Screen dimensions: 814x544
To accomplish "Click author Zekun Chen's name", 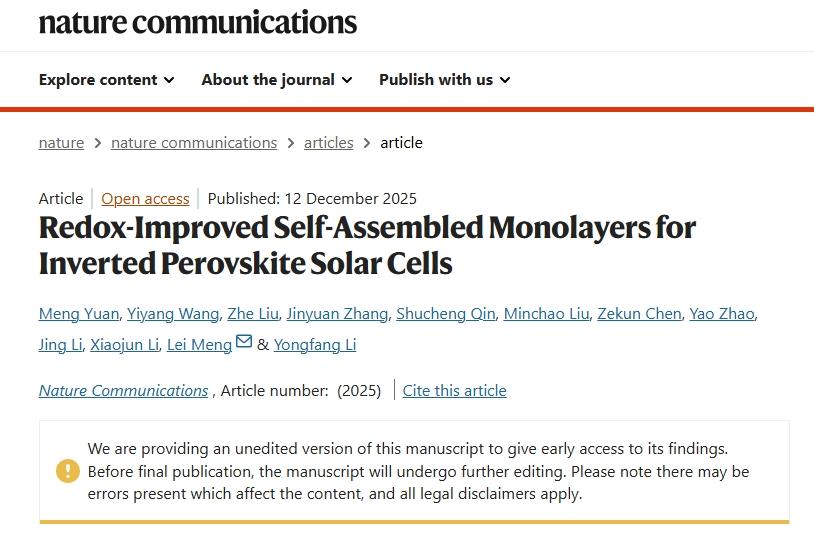I will (640, 314).
